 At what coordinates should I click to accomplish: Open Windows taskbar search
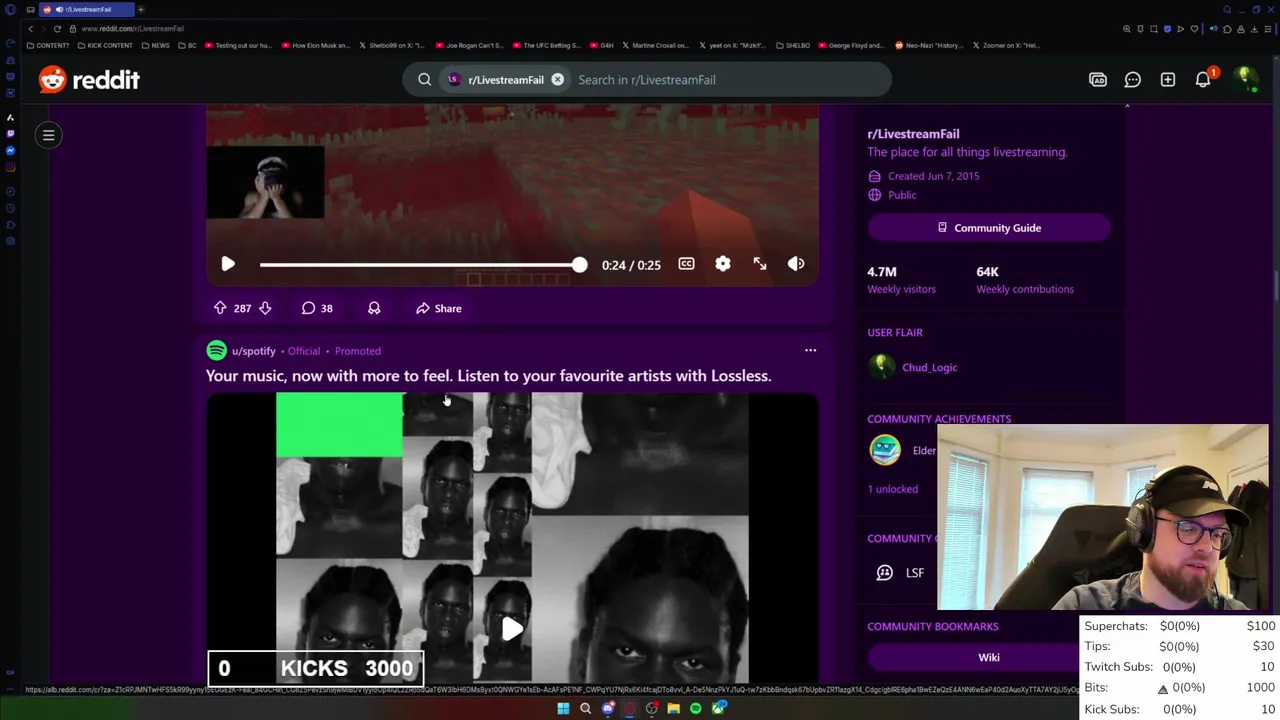tap(585, 708)
